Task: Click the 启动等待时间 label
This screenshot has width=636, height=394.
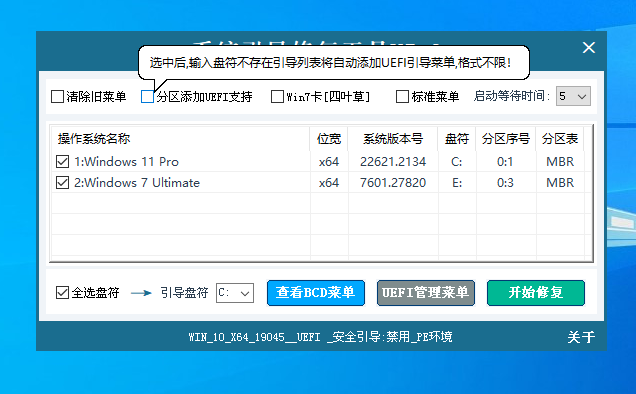Action: pyautogui.click(x=512, y=96)
